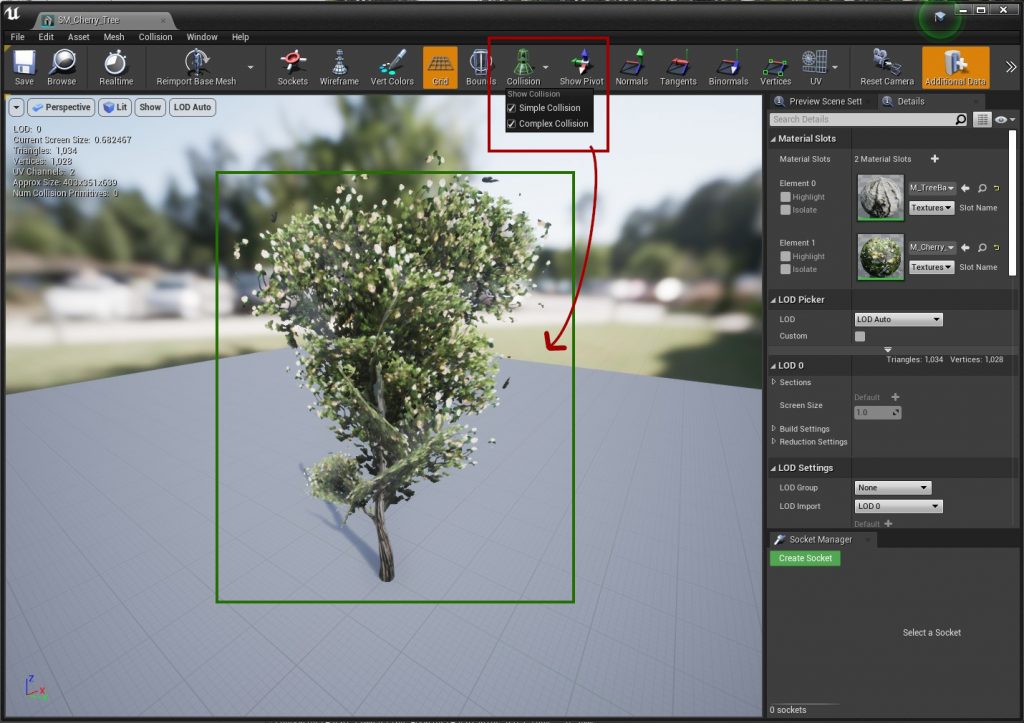Screen dimensions: 1024x723
Task: Open the Mesh menu
Action: 114,37
